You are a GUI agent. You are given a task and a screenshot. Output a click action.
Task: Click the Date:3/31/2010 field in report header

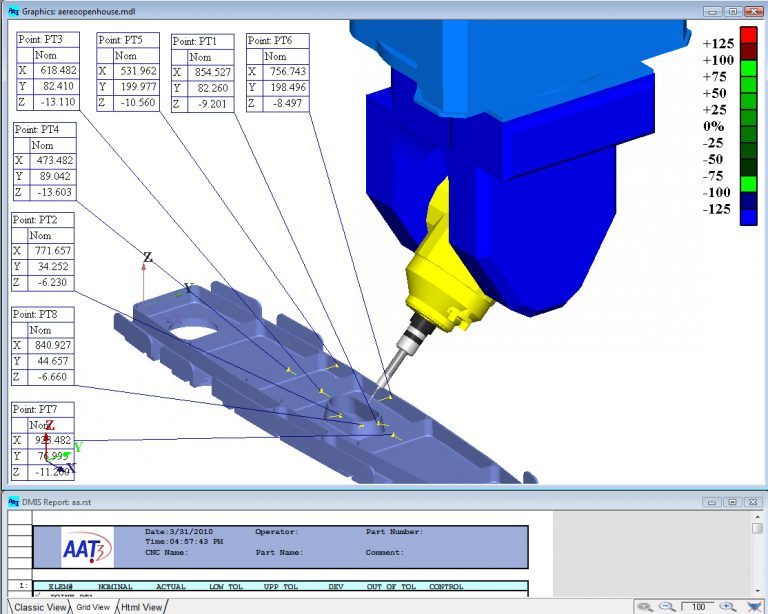click(179, 532)
